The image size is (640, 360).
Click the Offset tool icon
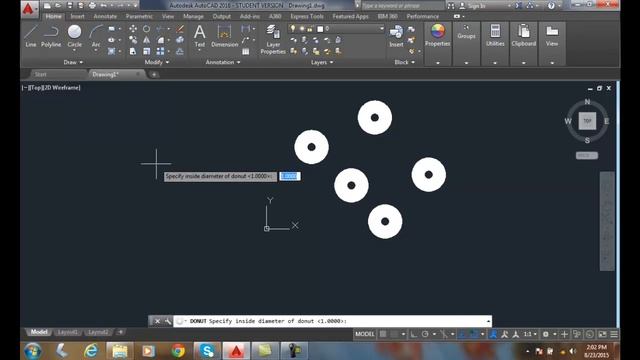click(180, 51)
